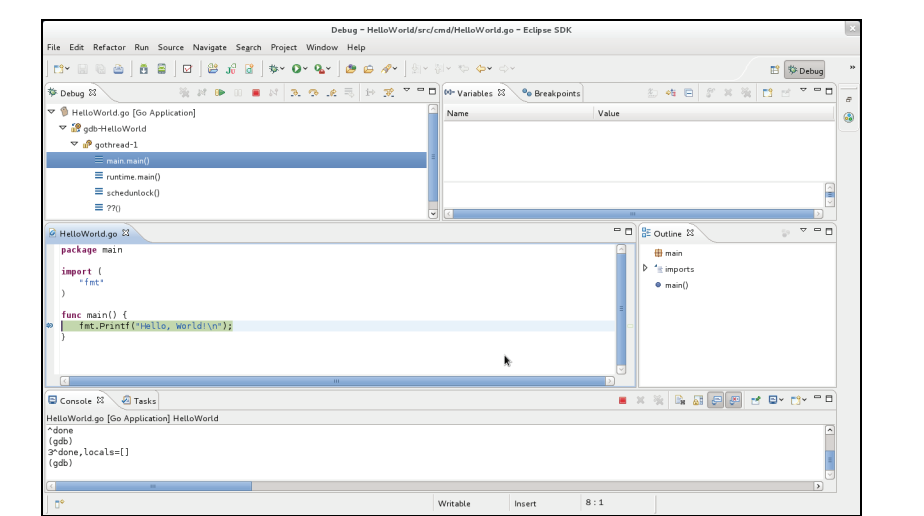
Task: Terminate the debug session from Debug toolbar
Action: (256, 92)
